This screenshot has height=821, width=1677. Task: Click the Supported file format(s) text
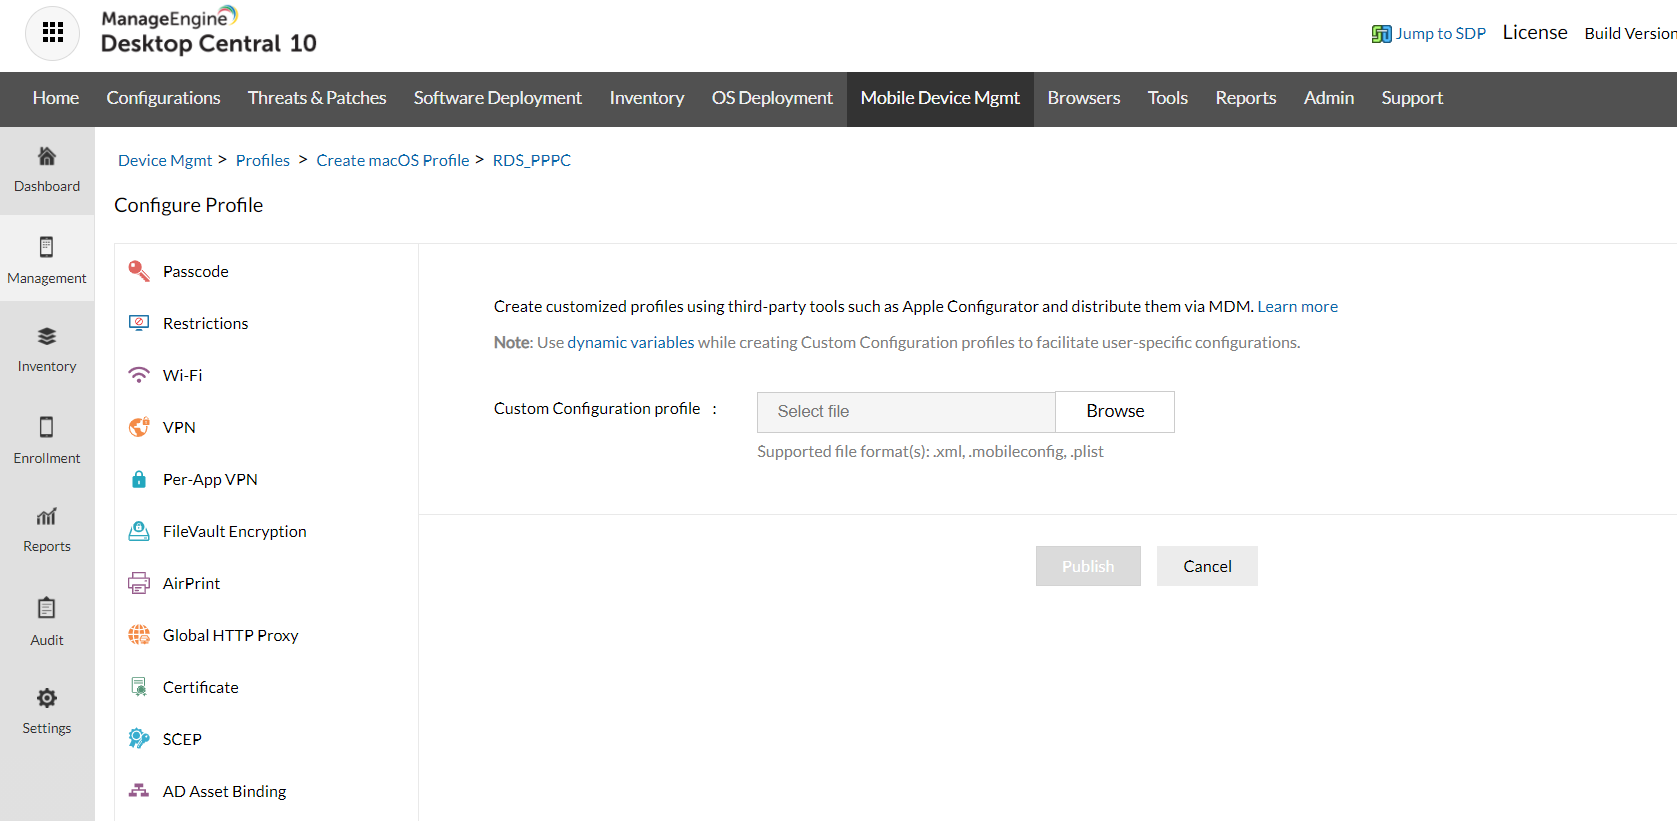tap(930, 451)
